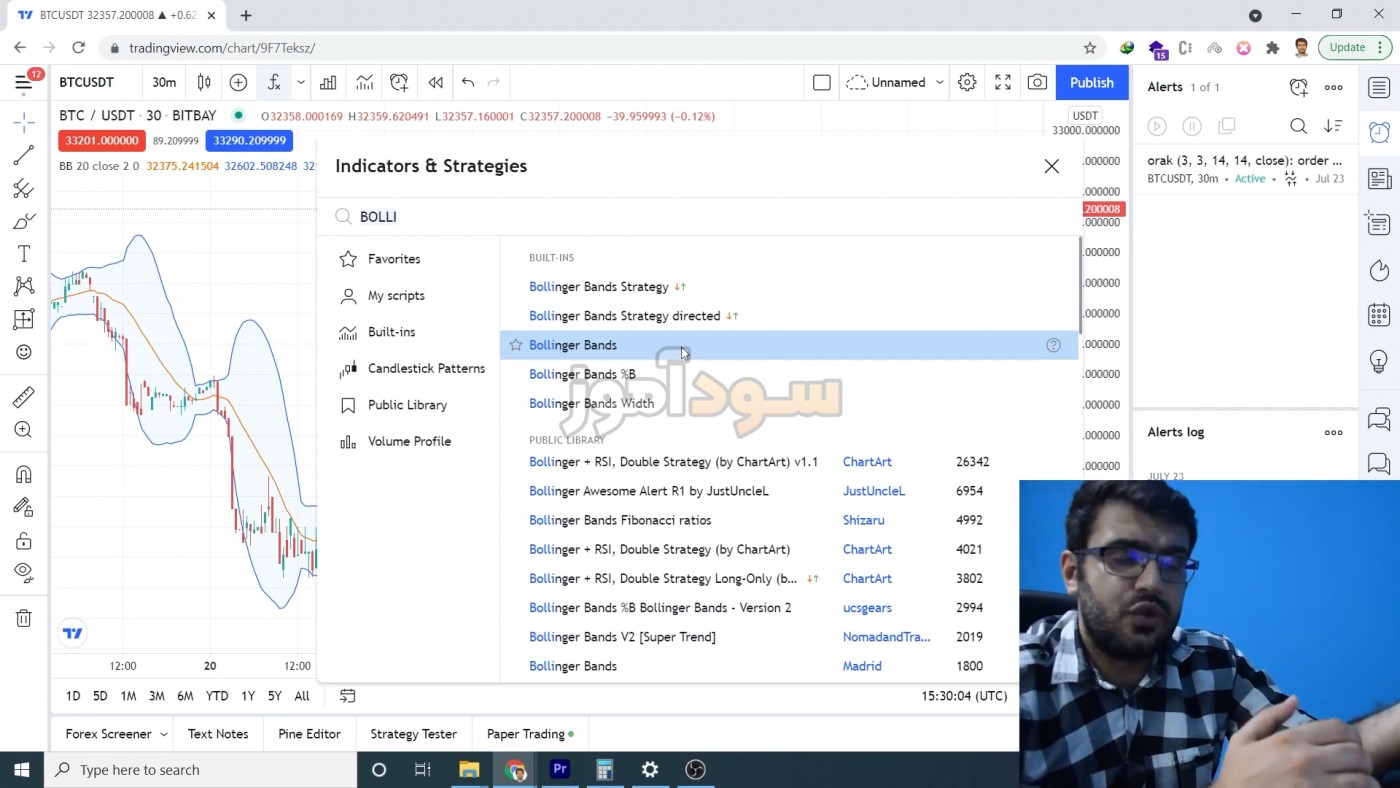The height and width of the screenshot is (788, 1400).
Task: Open the Pine Editor tab
Action: (309, 734)
